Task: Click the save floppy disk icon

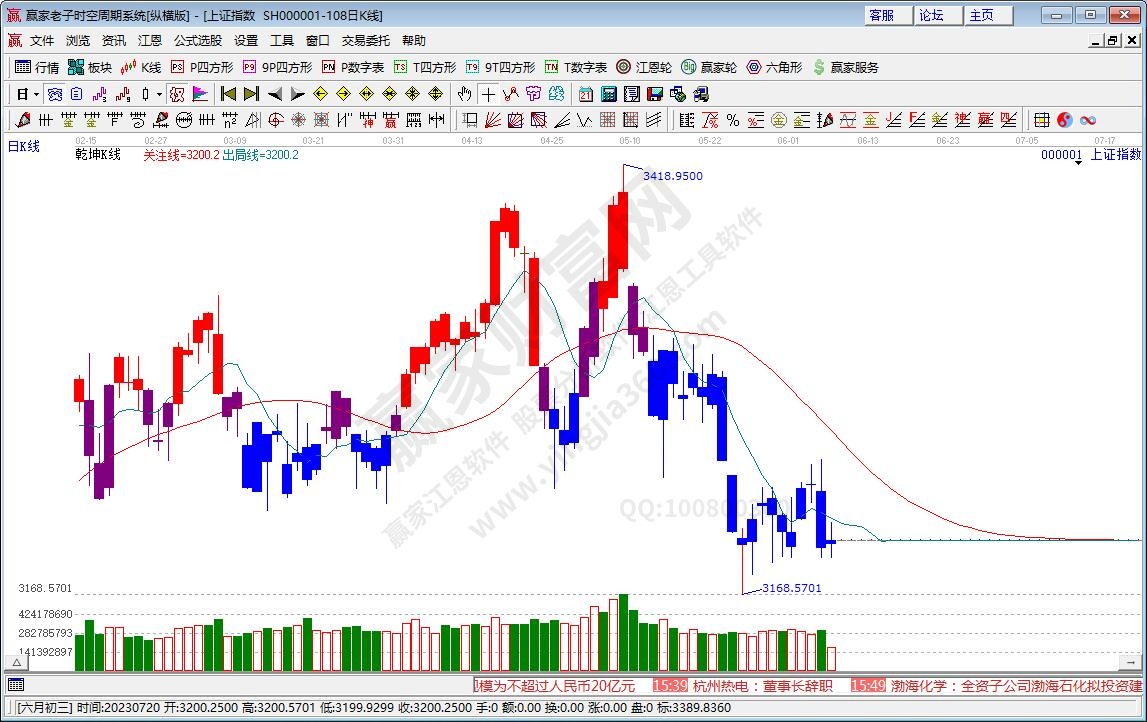Action: (654, 94)
